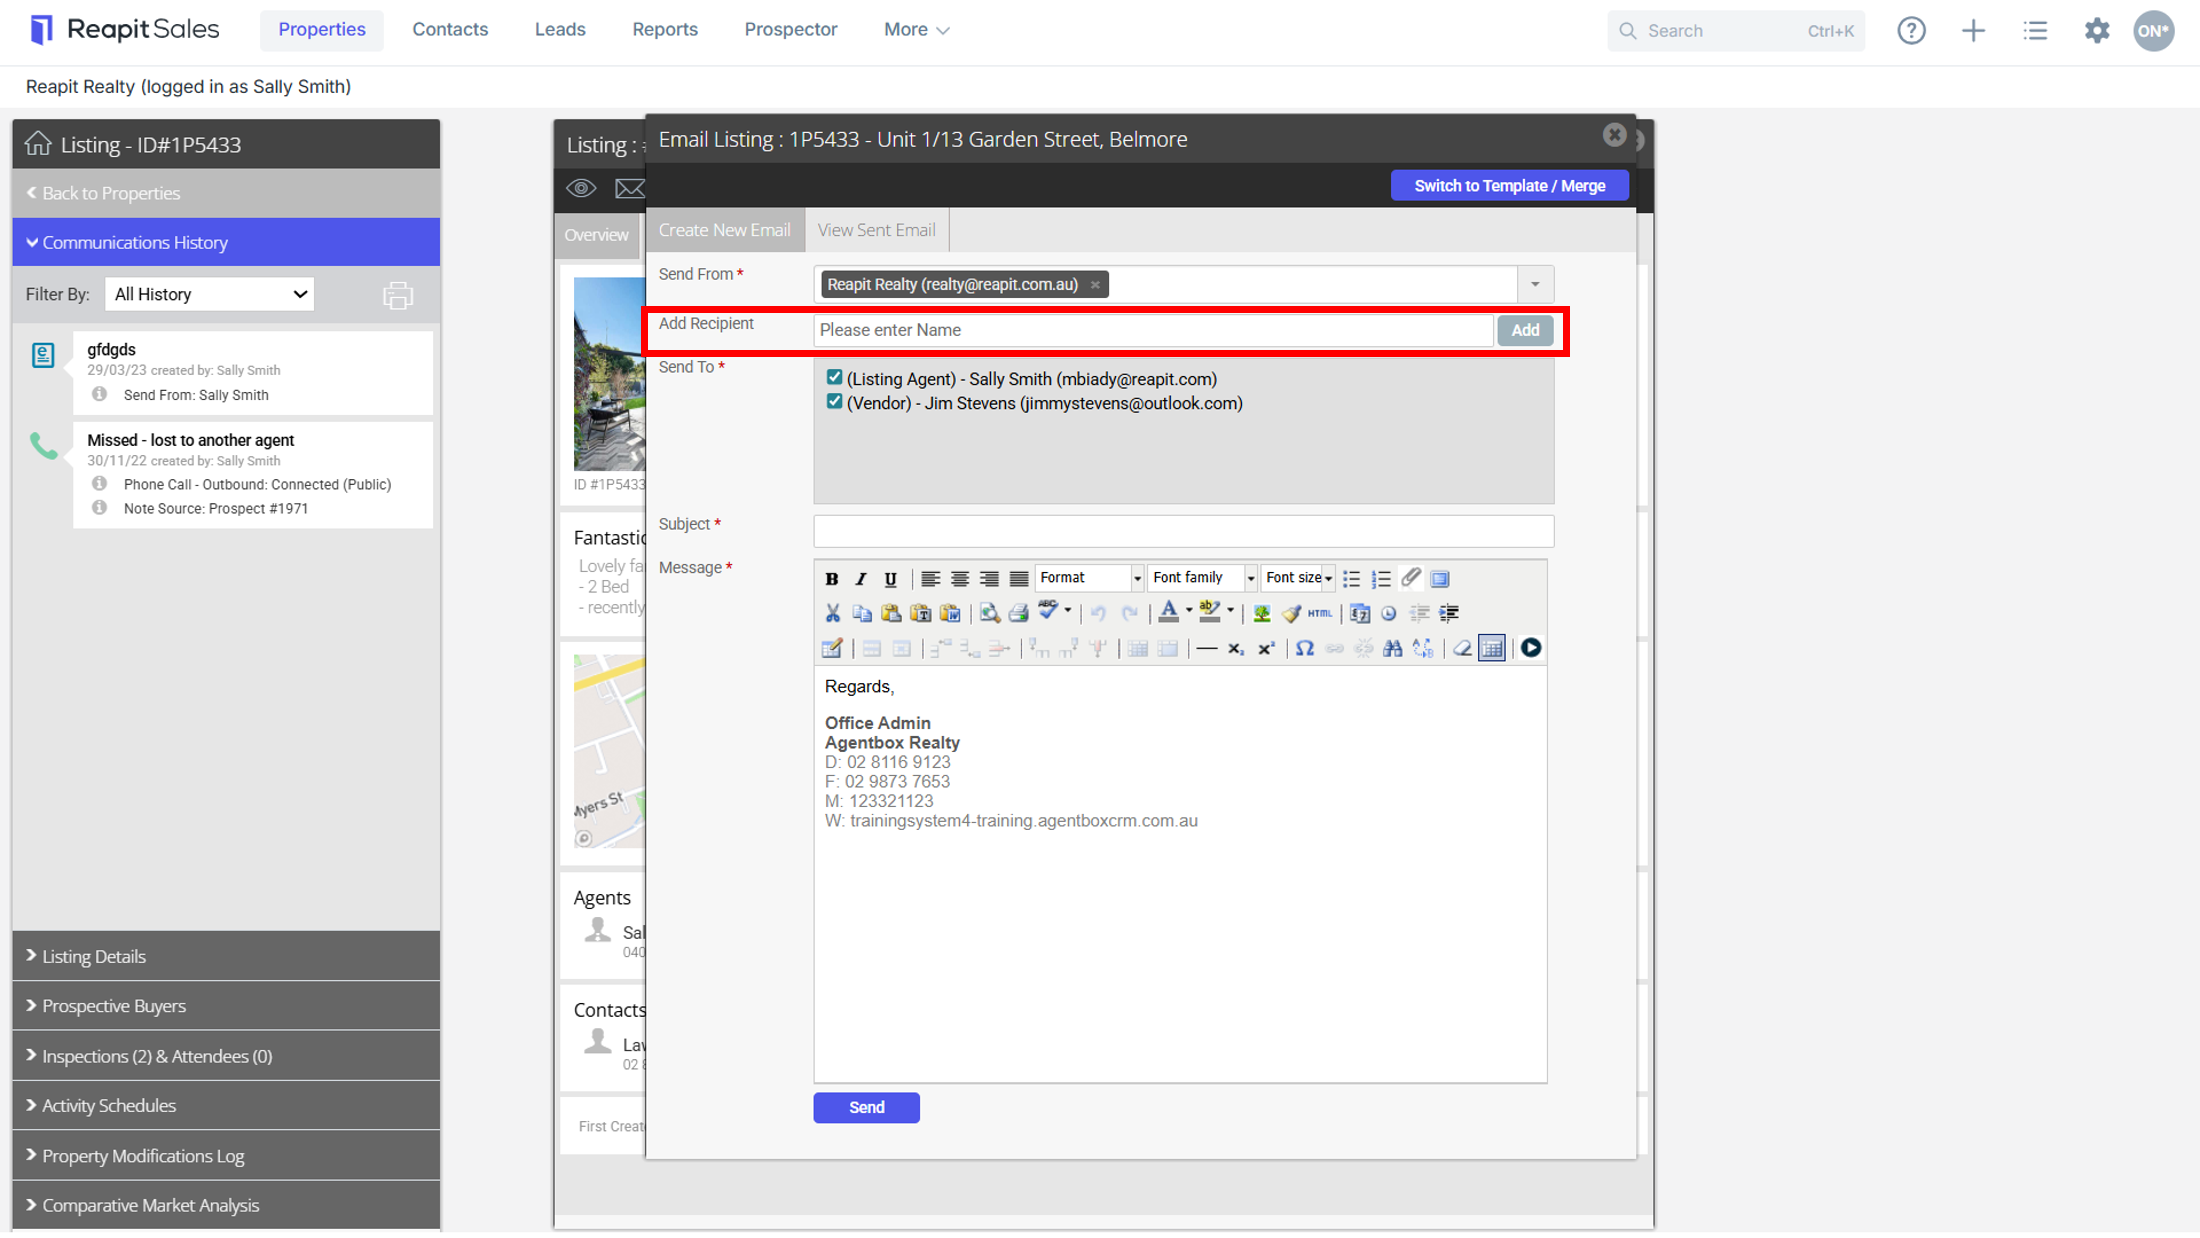
Task: Open find with the binoculars icon
Action: click(x=1392, y=649)
